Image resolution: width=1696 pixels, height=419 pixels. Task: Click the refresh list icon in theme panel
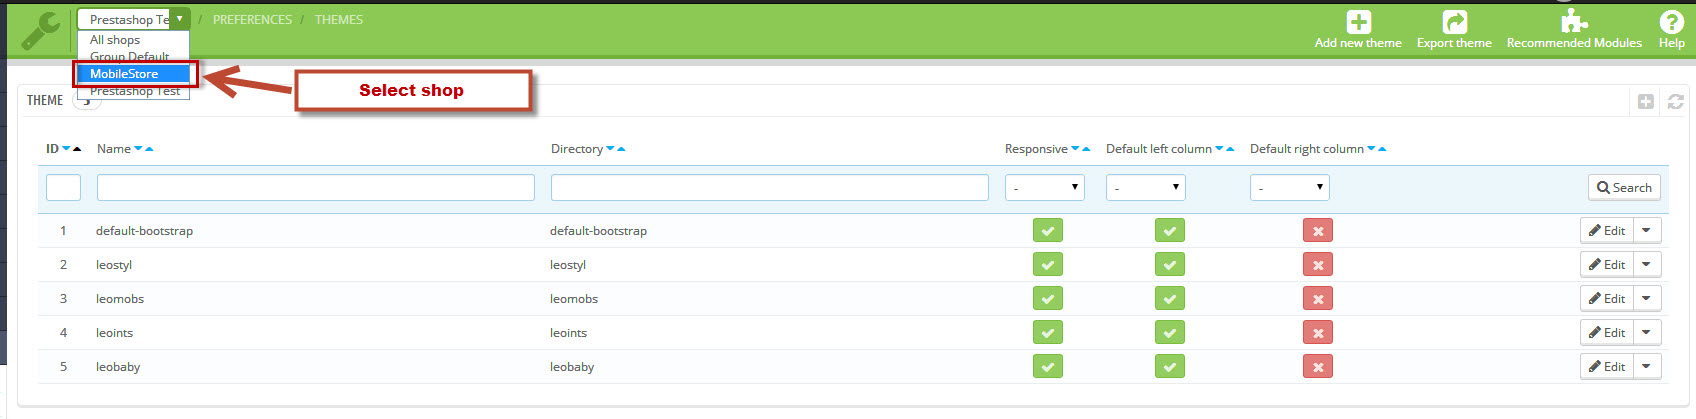tap(1675, 102)
